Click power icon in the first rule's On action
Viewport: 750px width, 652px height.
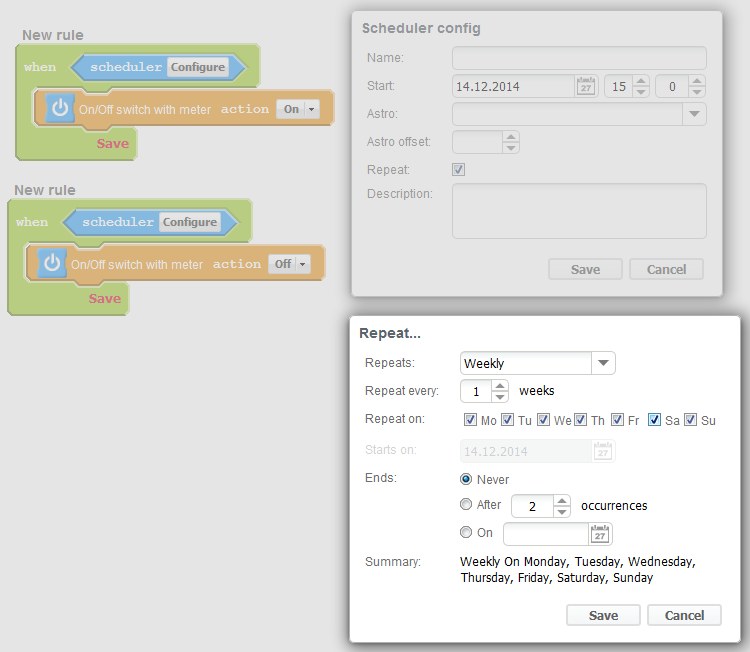(60, 109)
